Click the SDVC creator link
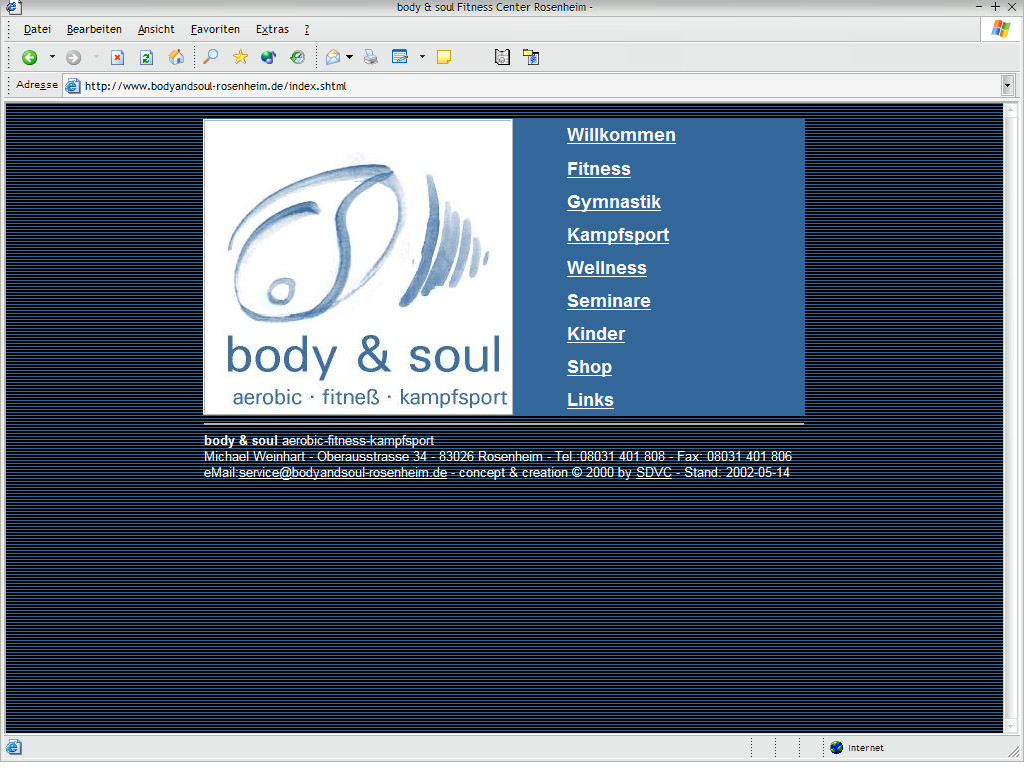The width and height of the screenshot is (1024, 768). tap(653, 472)
